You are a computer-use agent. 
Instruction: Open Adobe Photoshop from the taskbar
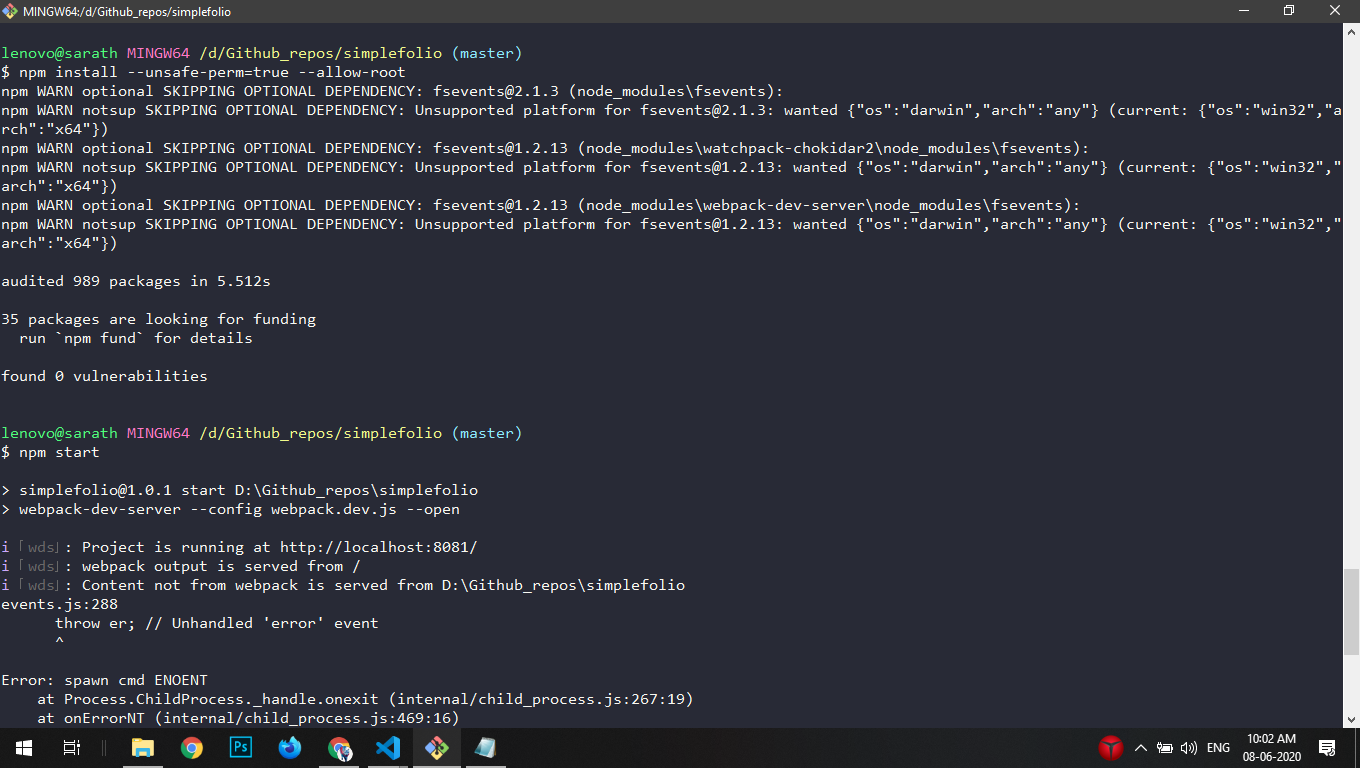241,747
